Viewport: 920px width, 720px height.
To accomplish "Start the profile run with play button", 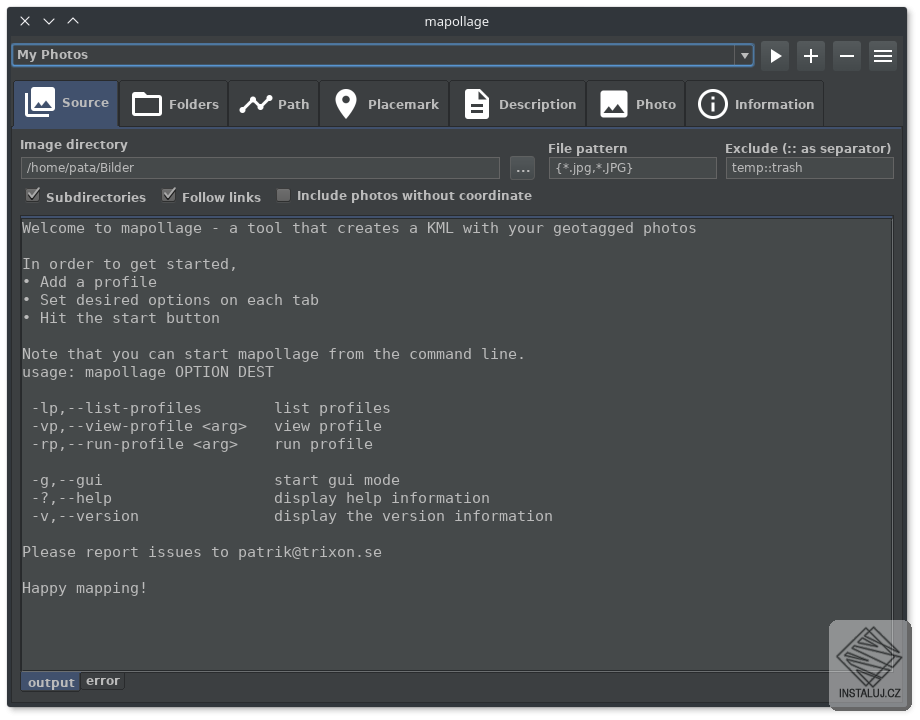I will point(775,56).
